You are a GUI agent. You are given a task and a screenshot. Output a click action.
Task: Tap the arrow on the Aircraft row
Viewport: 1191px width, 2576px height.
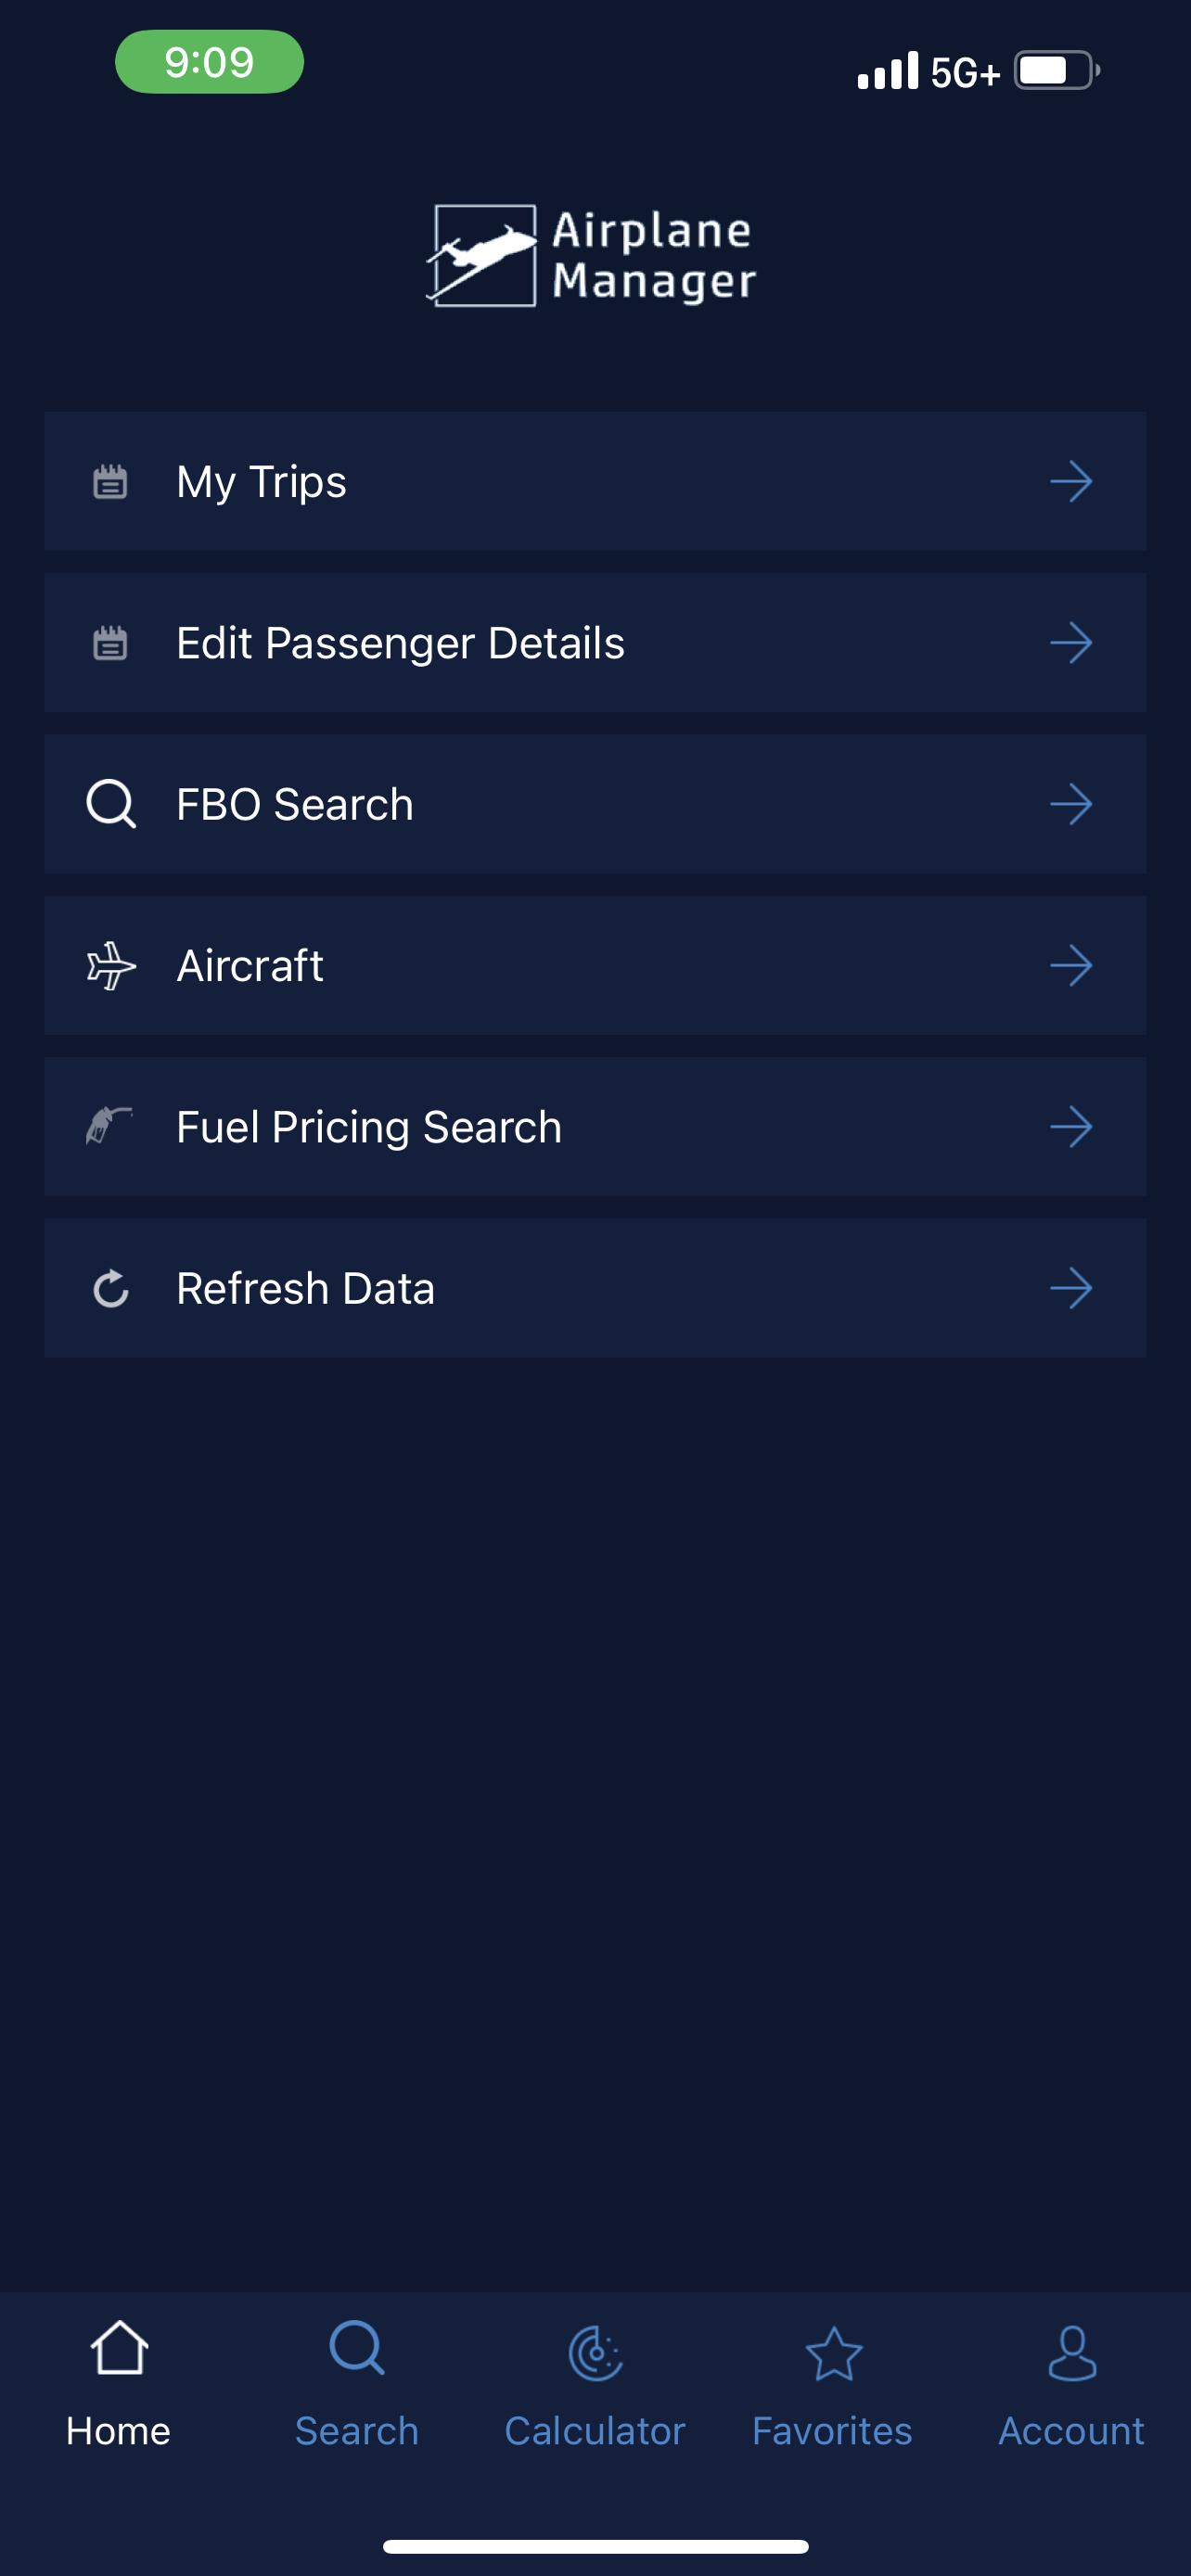pyautogui.click(x=1071, y=965)
